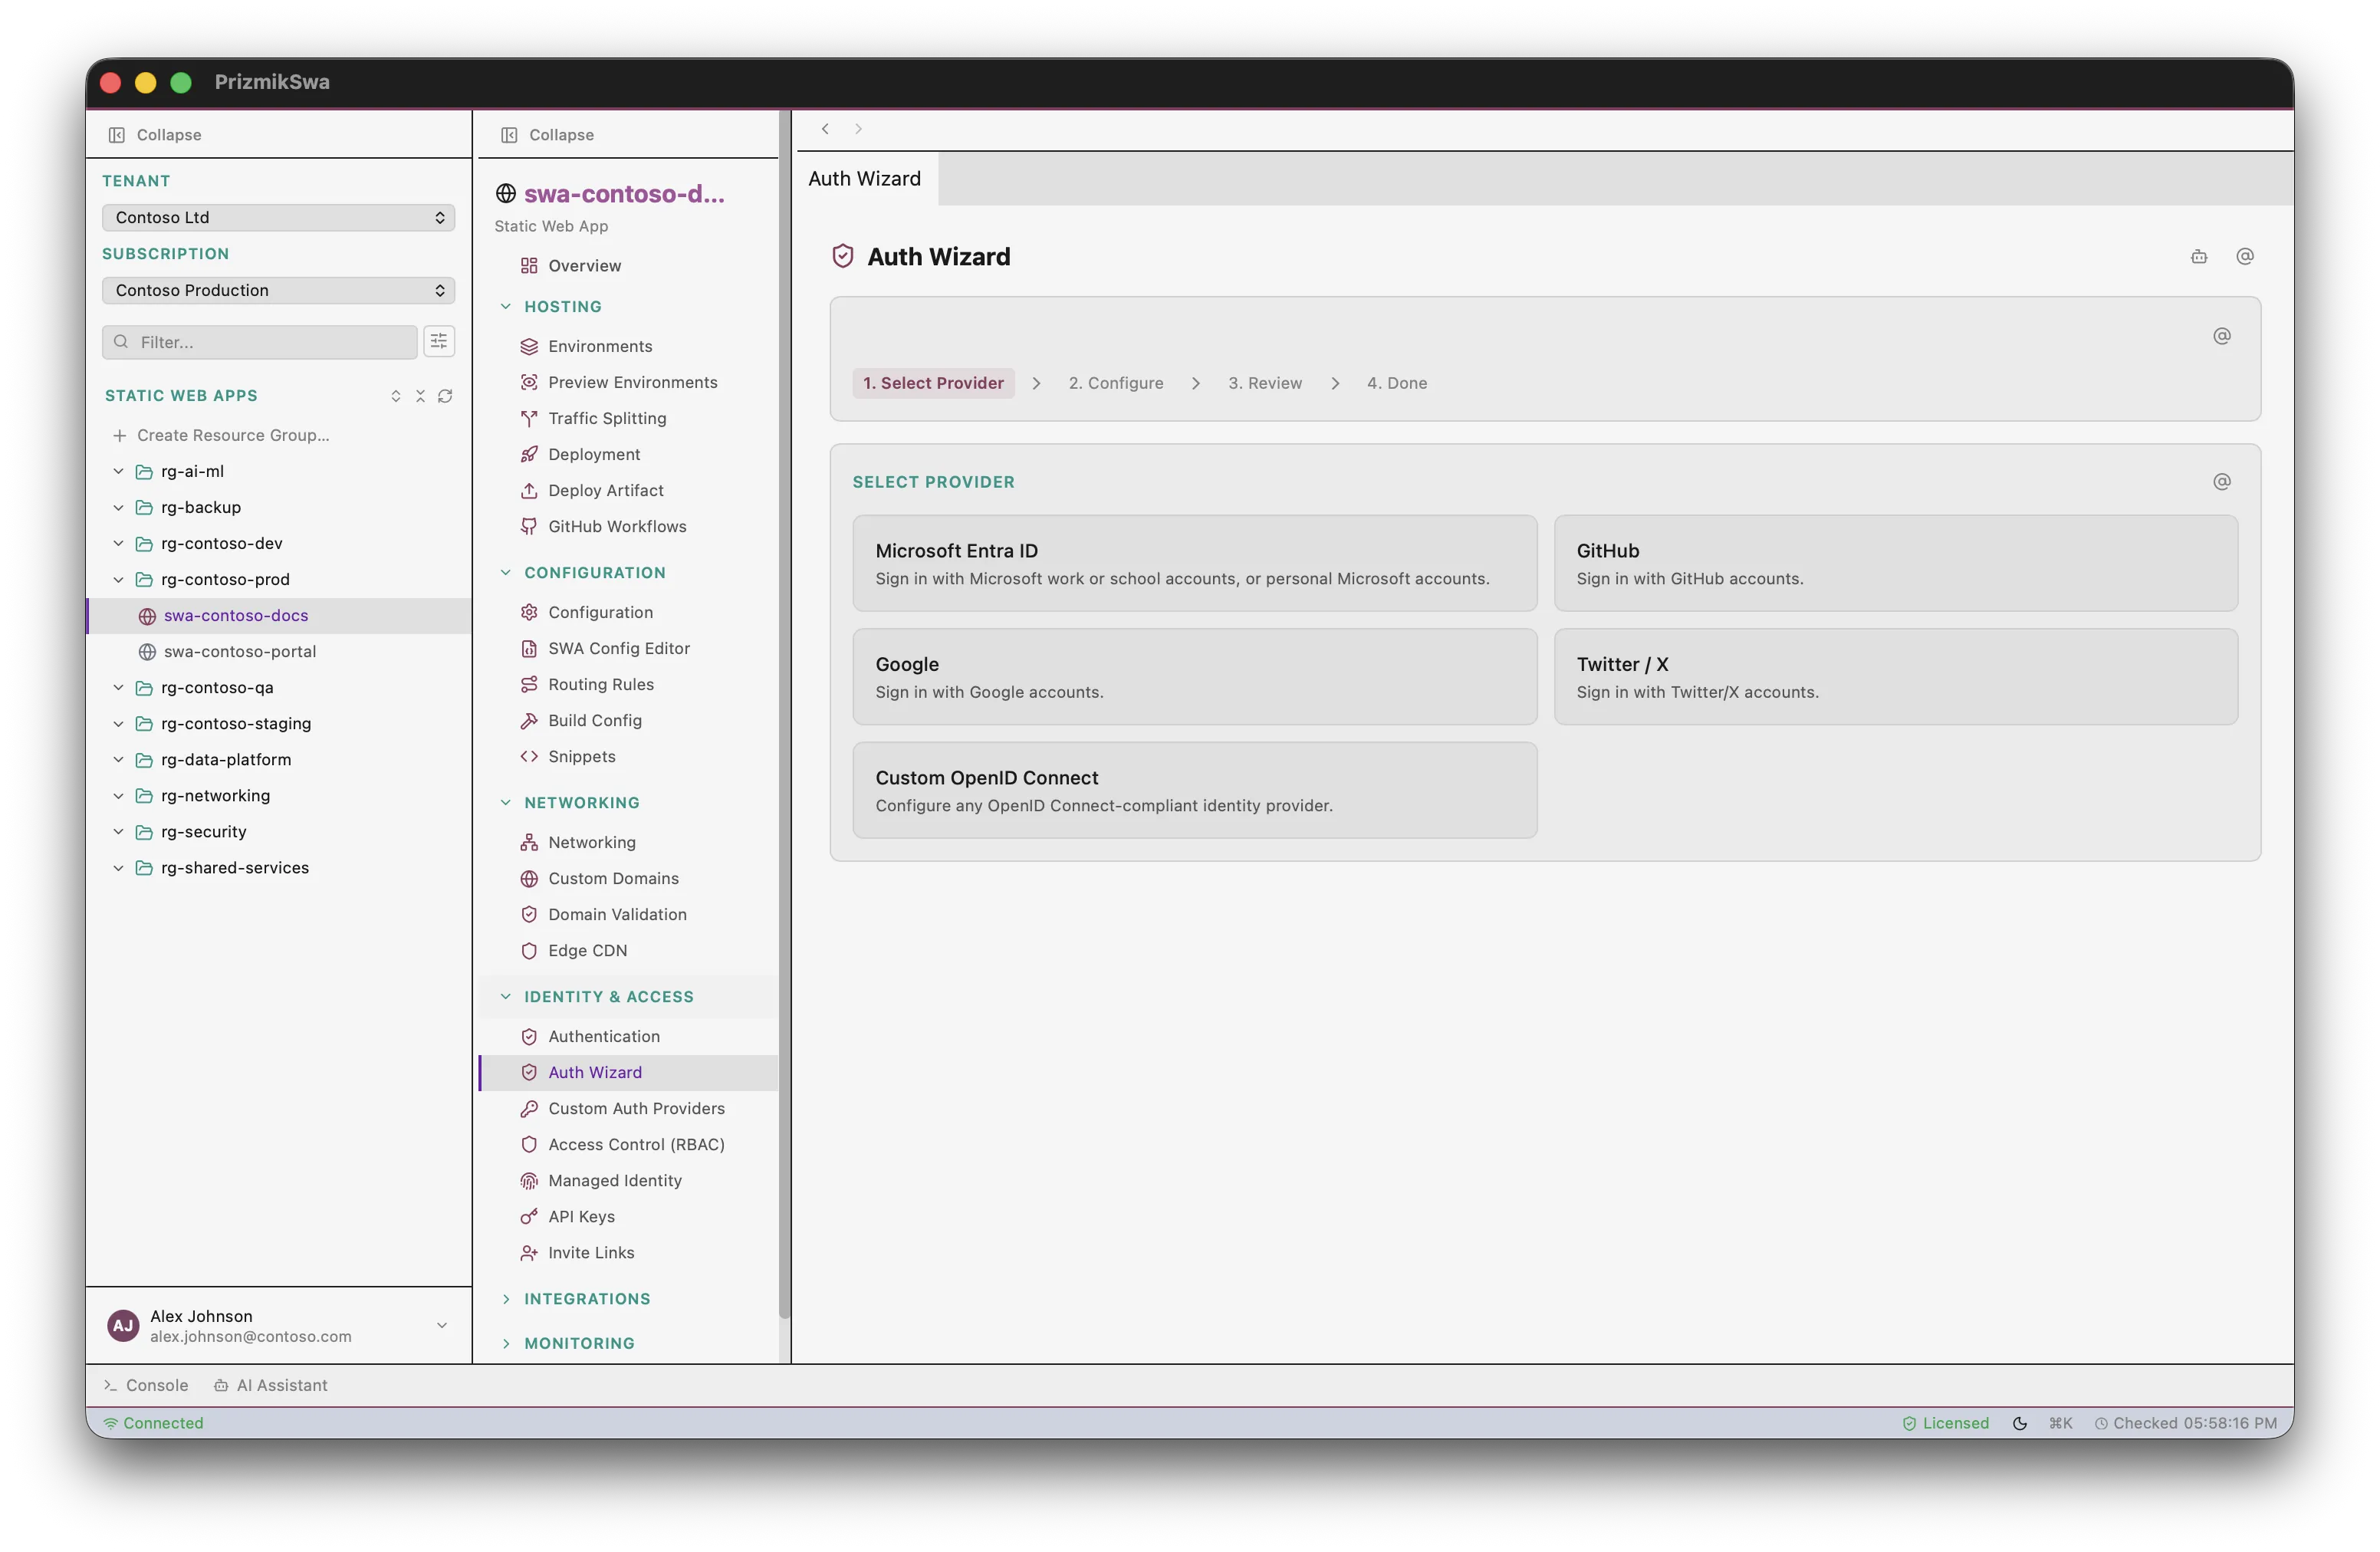Collapse the Configuration section

(x=505, y=573)
